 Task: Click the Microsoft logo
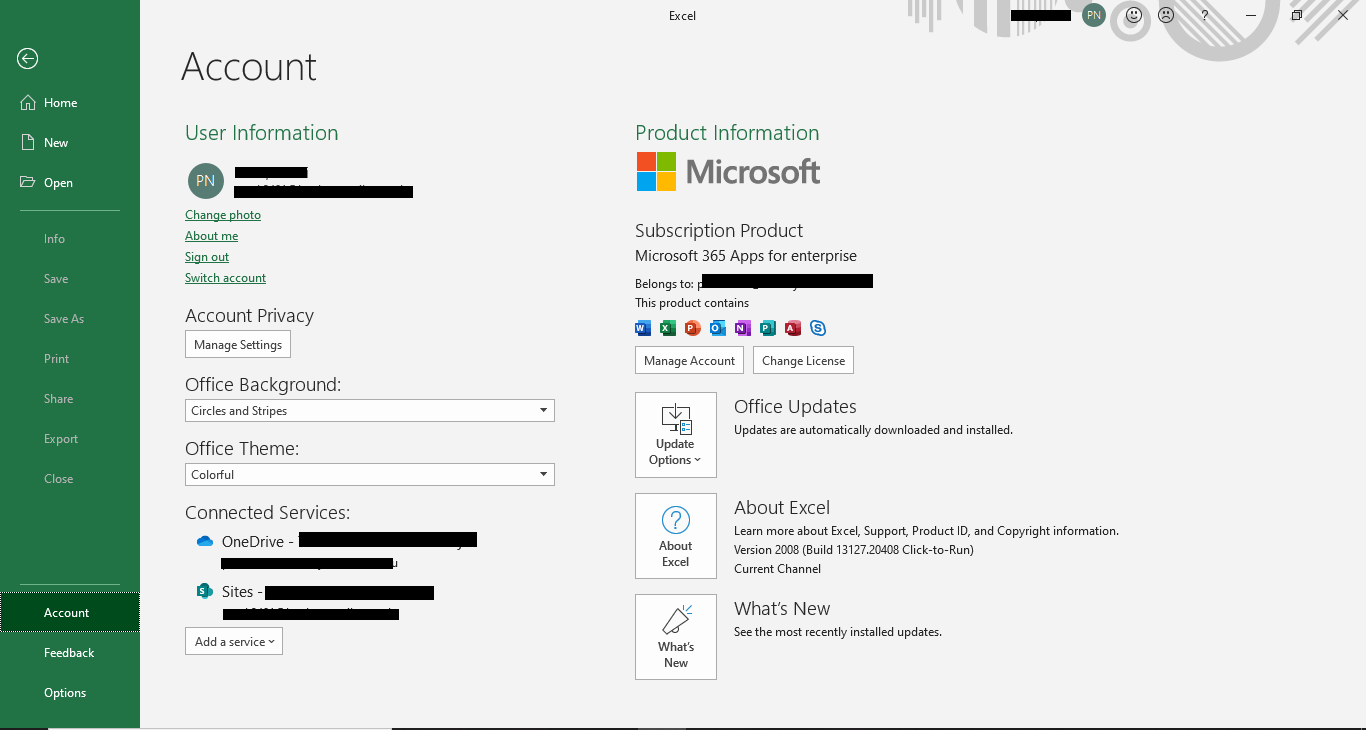pos(728,172)
